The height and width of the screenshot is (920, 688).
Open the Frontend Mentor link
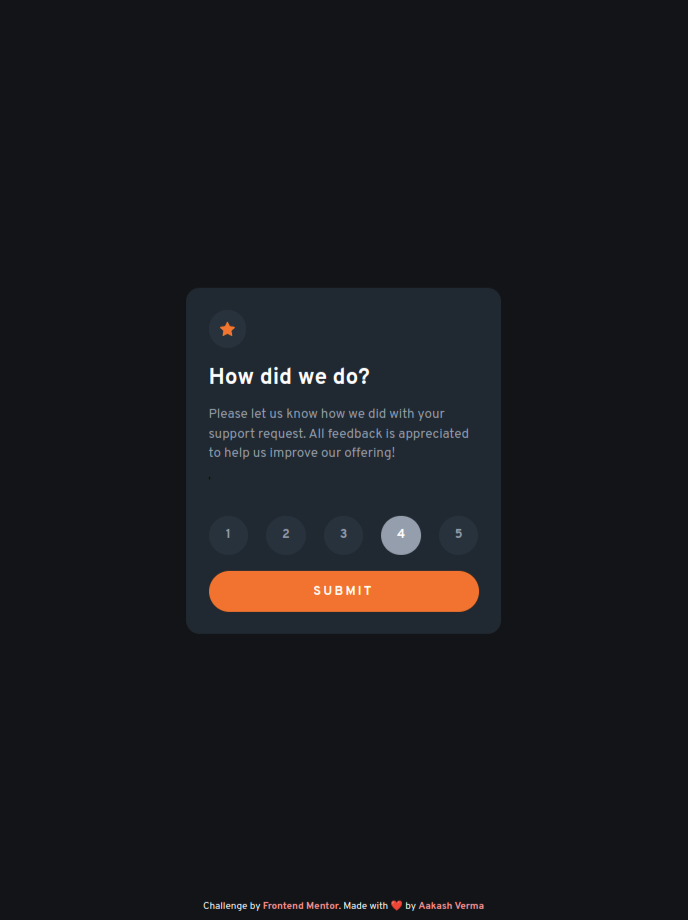[301, 906]
